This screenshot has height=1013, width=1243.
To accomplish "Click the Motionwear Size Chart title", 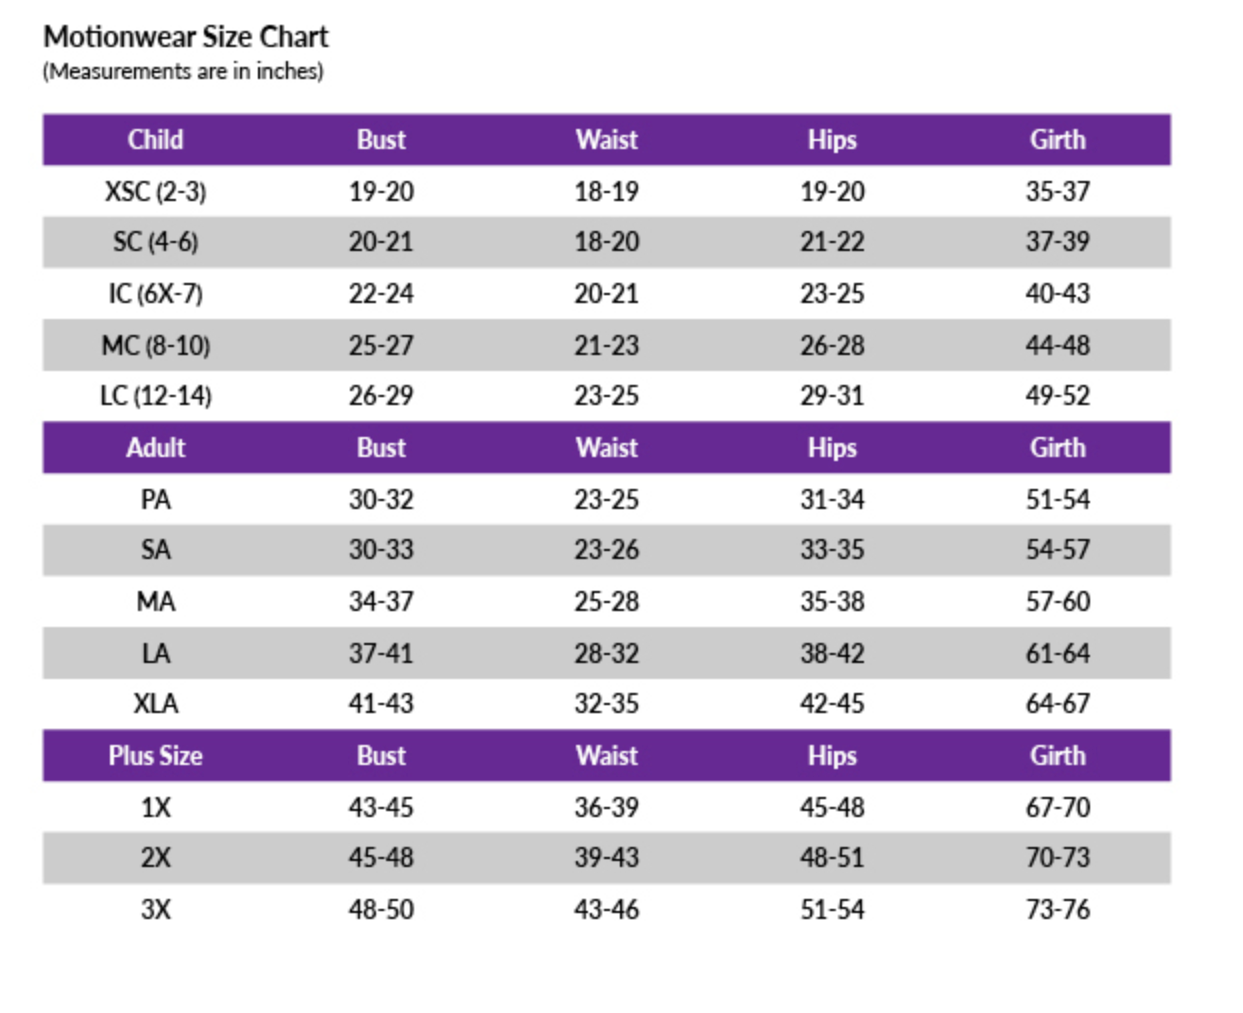I will 186,37.
